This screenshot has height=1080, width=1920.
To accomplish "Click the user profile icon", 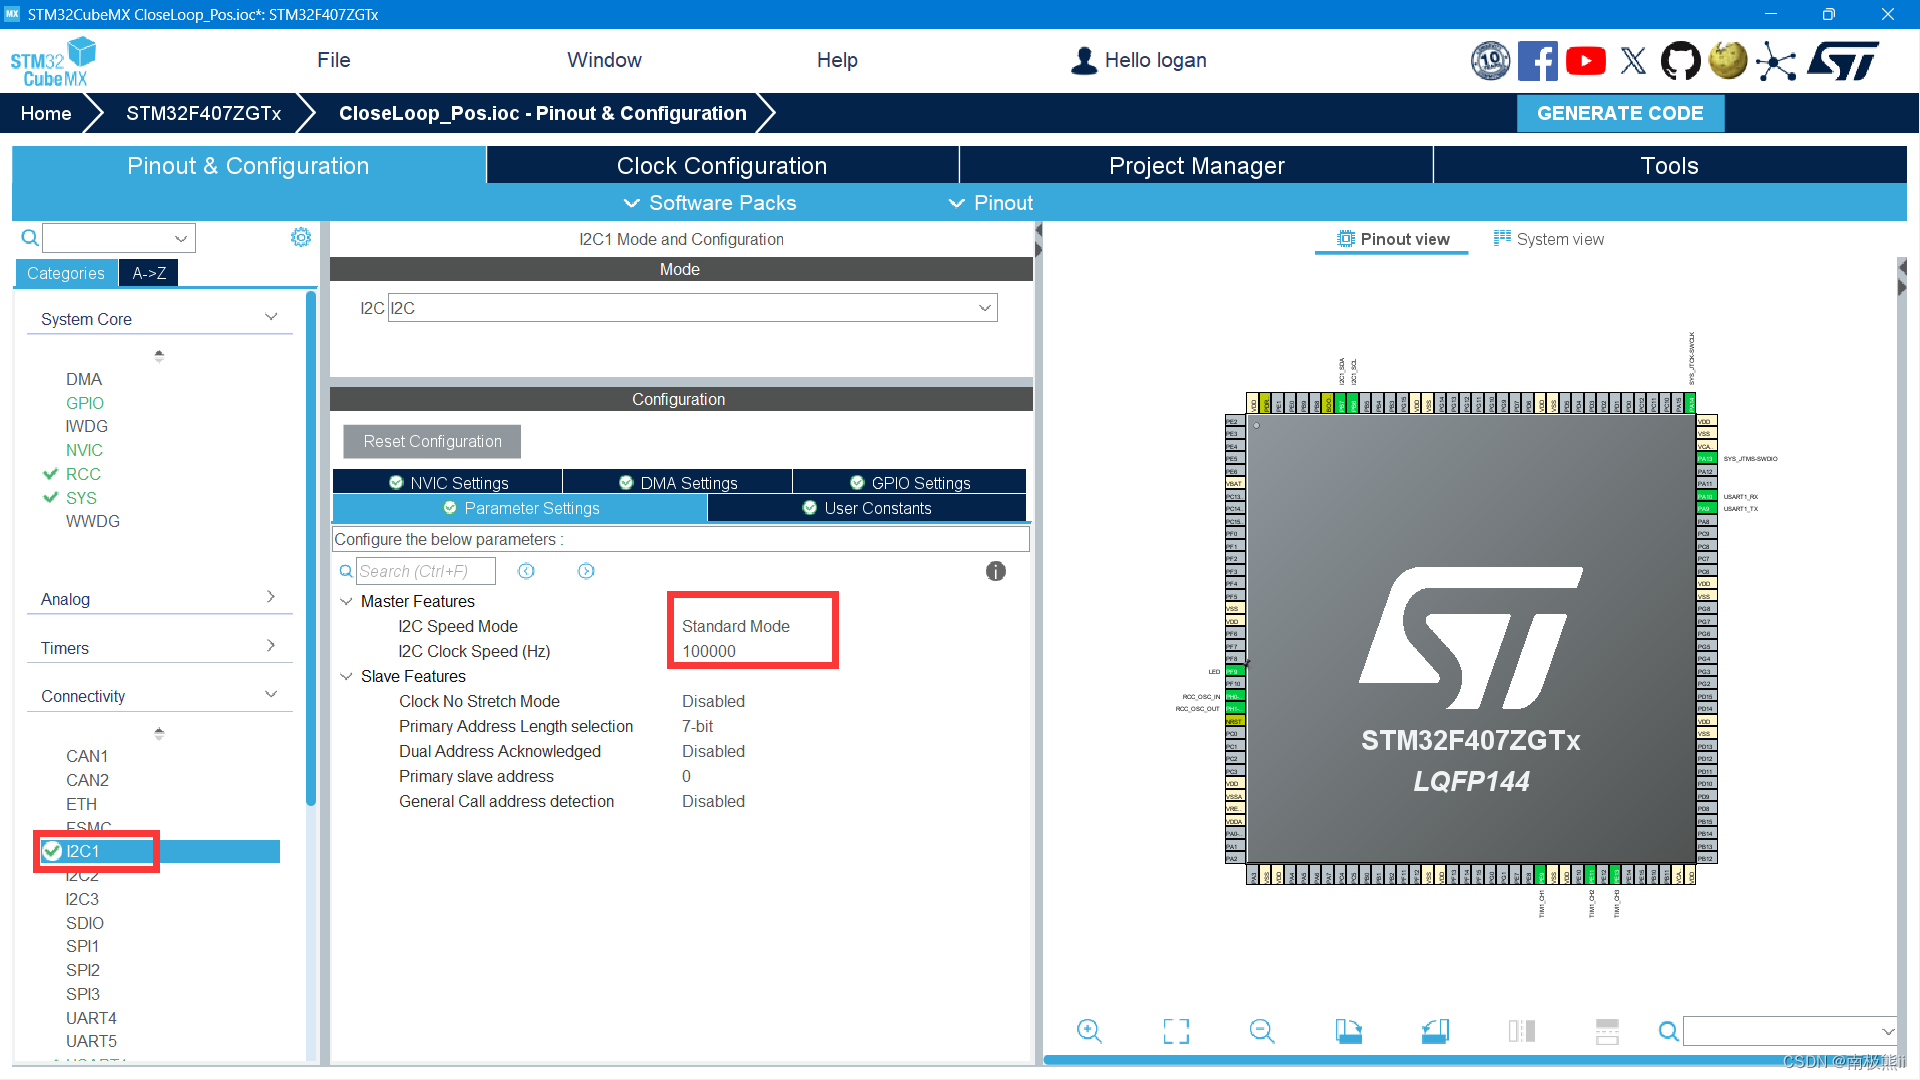I will click(x=1084, y=61).
